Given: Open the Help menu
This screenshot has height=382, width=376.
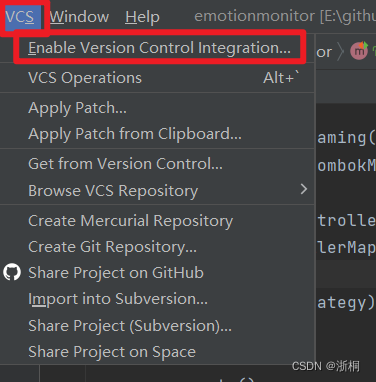Looking at the screenshot, I should coord(142,17).
